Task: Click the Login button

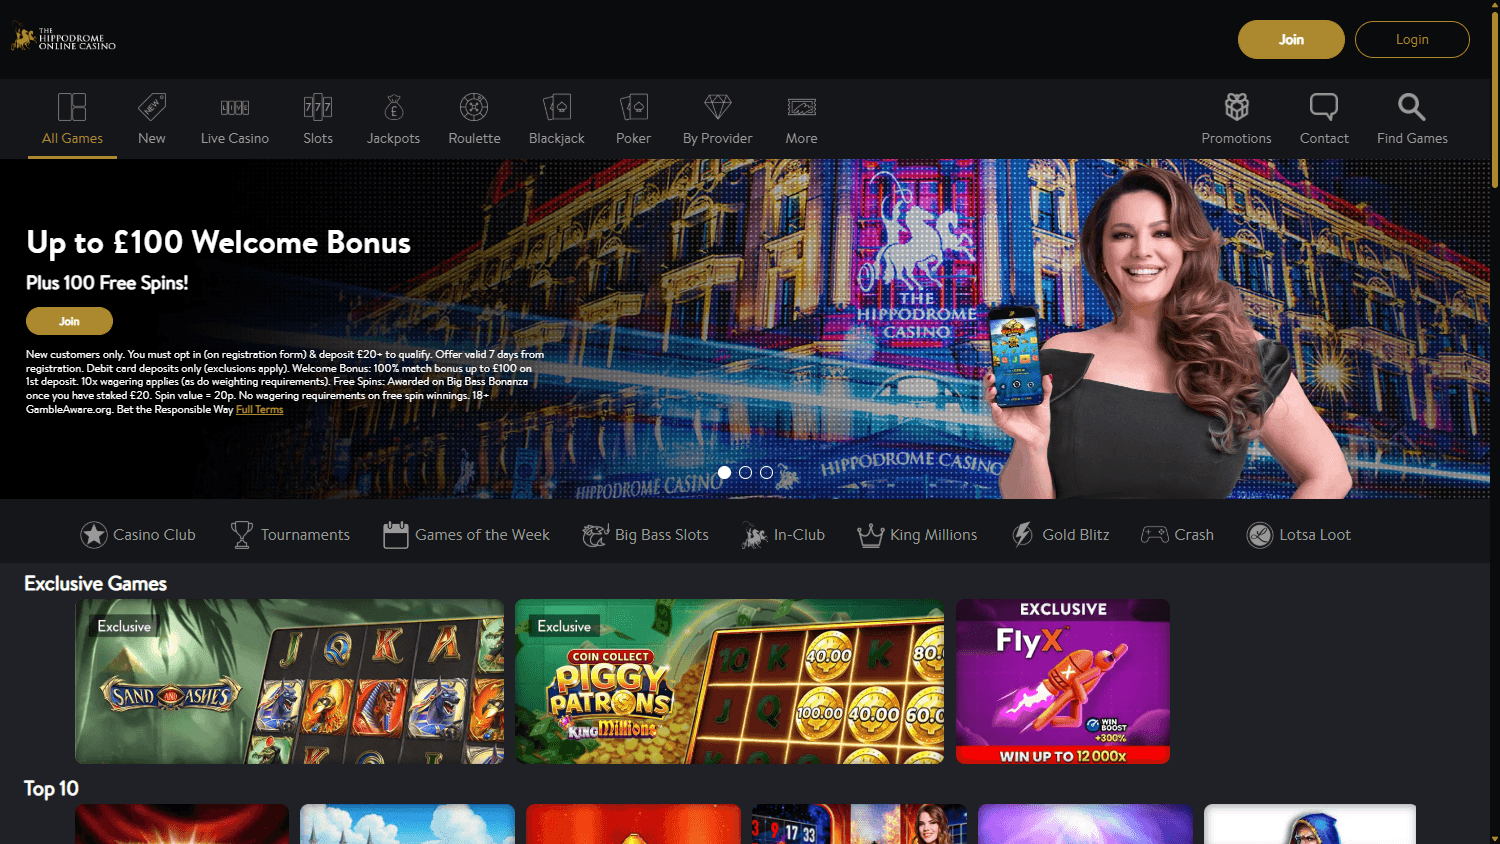Action: pos(1412,39)
